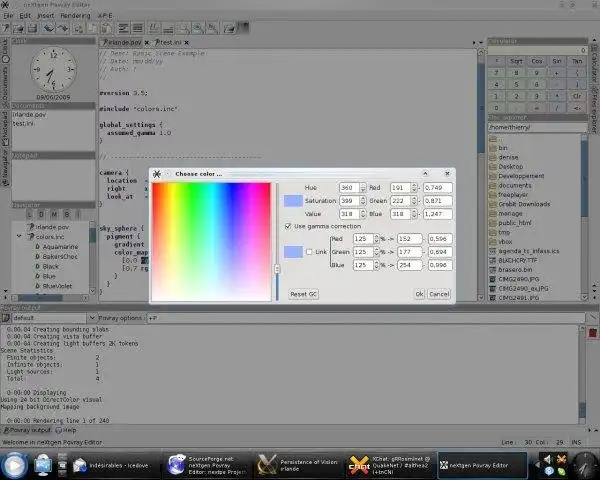Click the Aquamarine declaration icon in navigator
Viewport: 600px width, 480px height.
click(38, 247)
